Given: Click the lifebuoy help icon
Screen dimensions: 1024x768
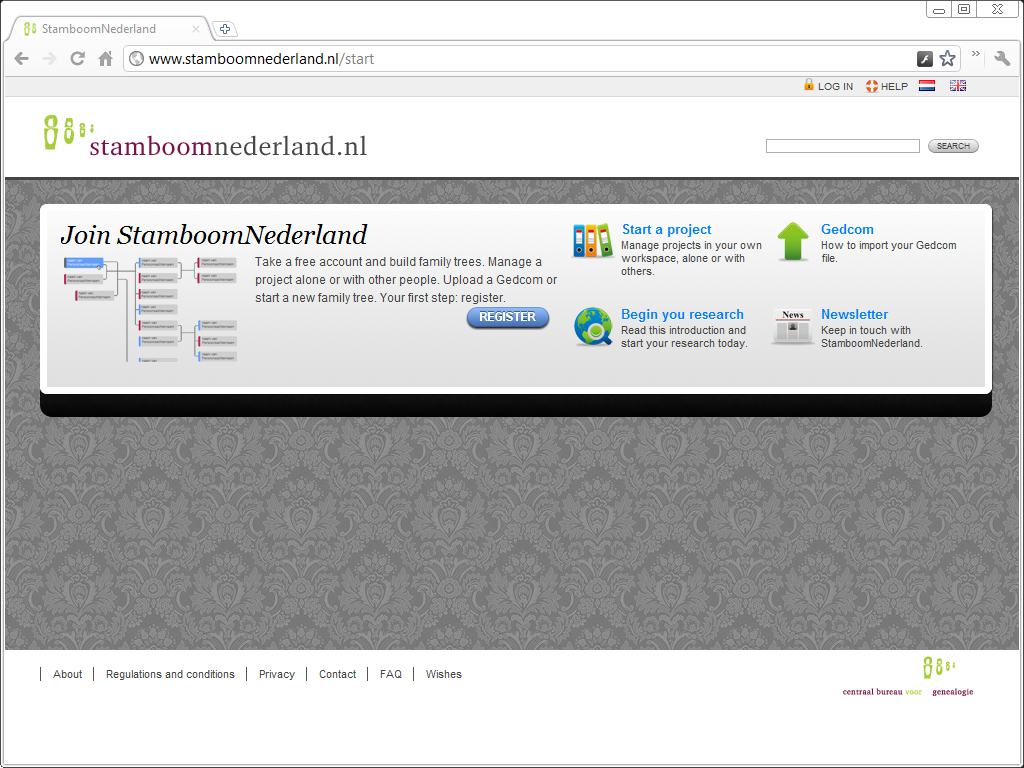Looking at the screenshot, I should click(872, 86).
